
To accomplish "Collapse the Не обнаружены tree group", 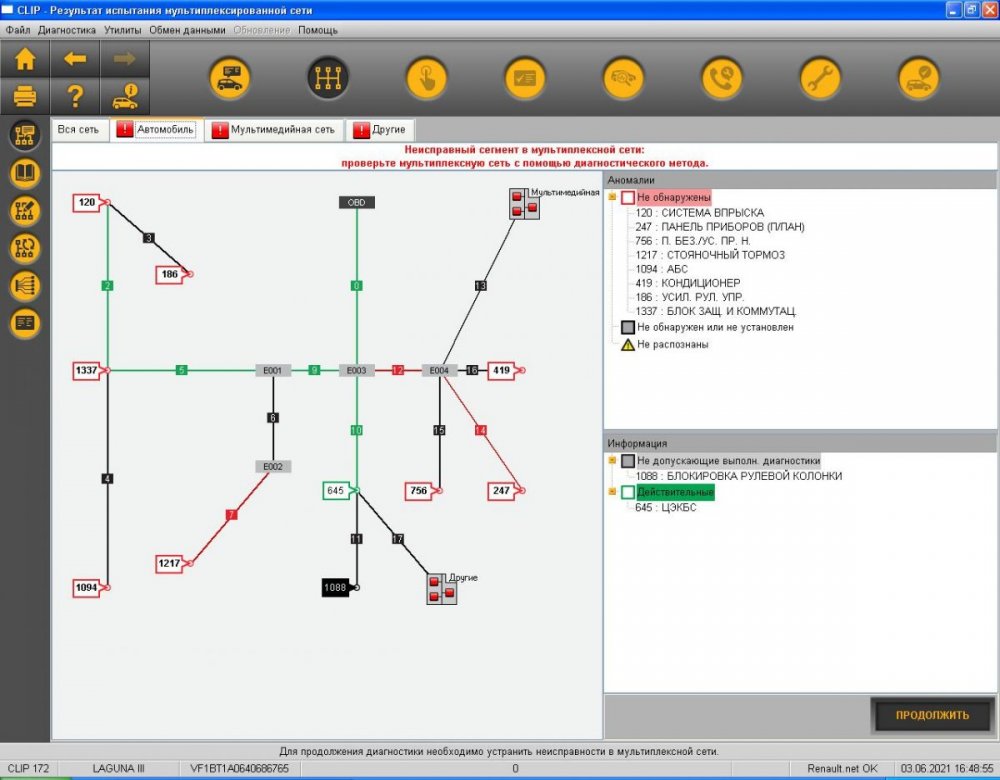I will pyautogui.click(x=612, y=197).
